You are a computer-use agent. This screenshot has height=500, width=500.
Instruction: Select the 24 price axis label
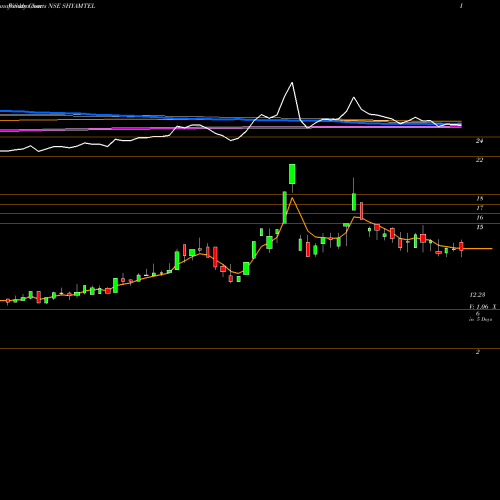(x=479, y=141)
